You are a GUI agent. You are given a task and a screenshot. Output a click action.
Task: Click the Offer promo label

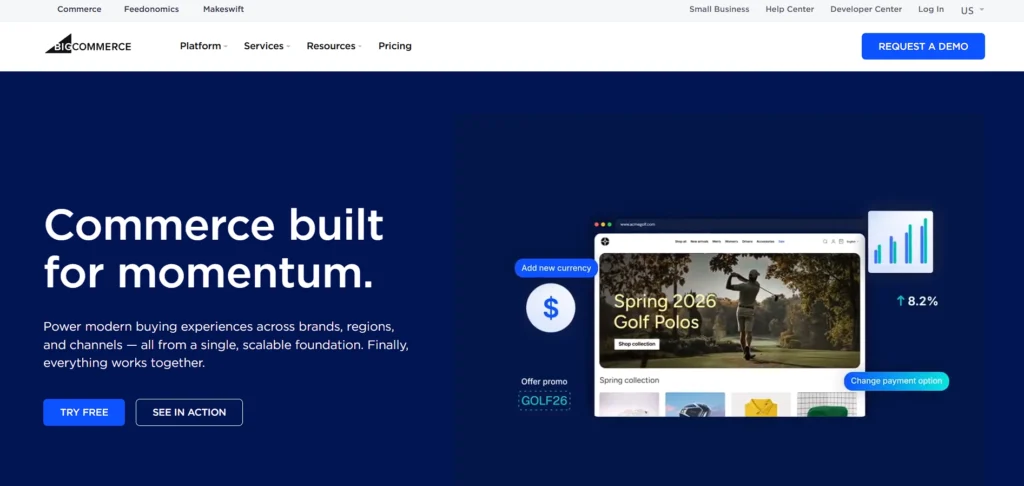544,381
